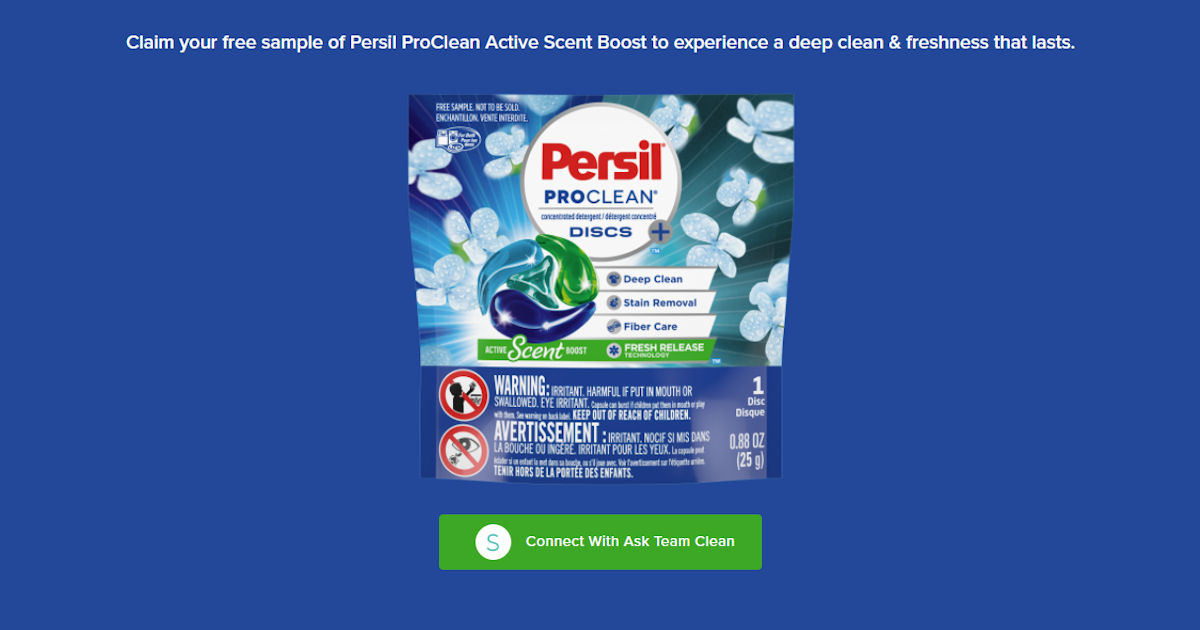This screenshot has width=1200, height=630.
Task: Select the Stain Removal icon on package
Action: click(614, 302)
